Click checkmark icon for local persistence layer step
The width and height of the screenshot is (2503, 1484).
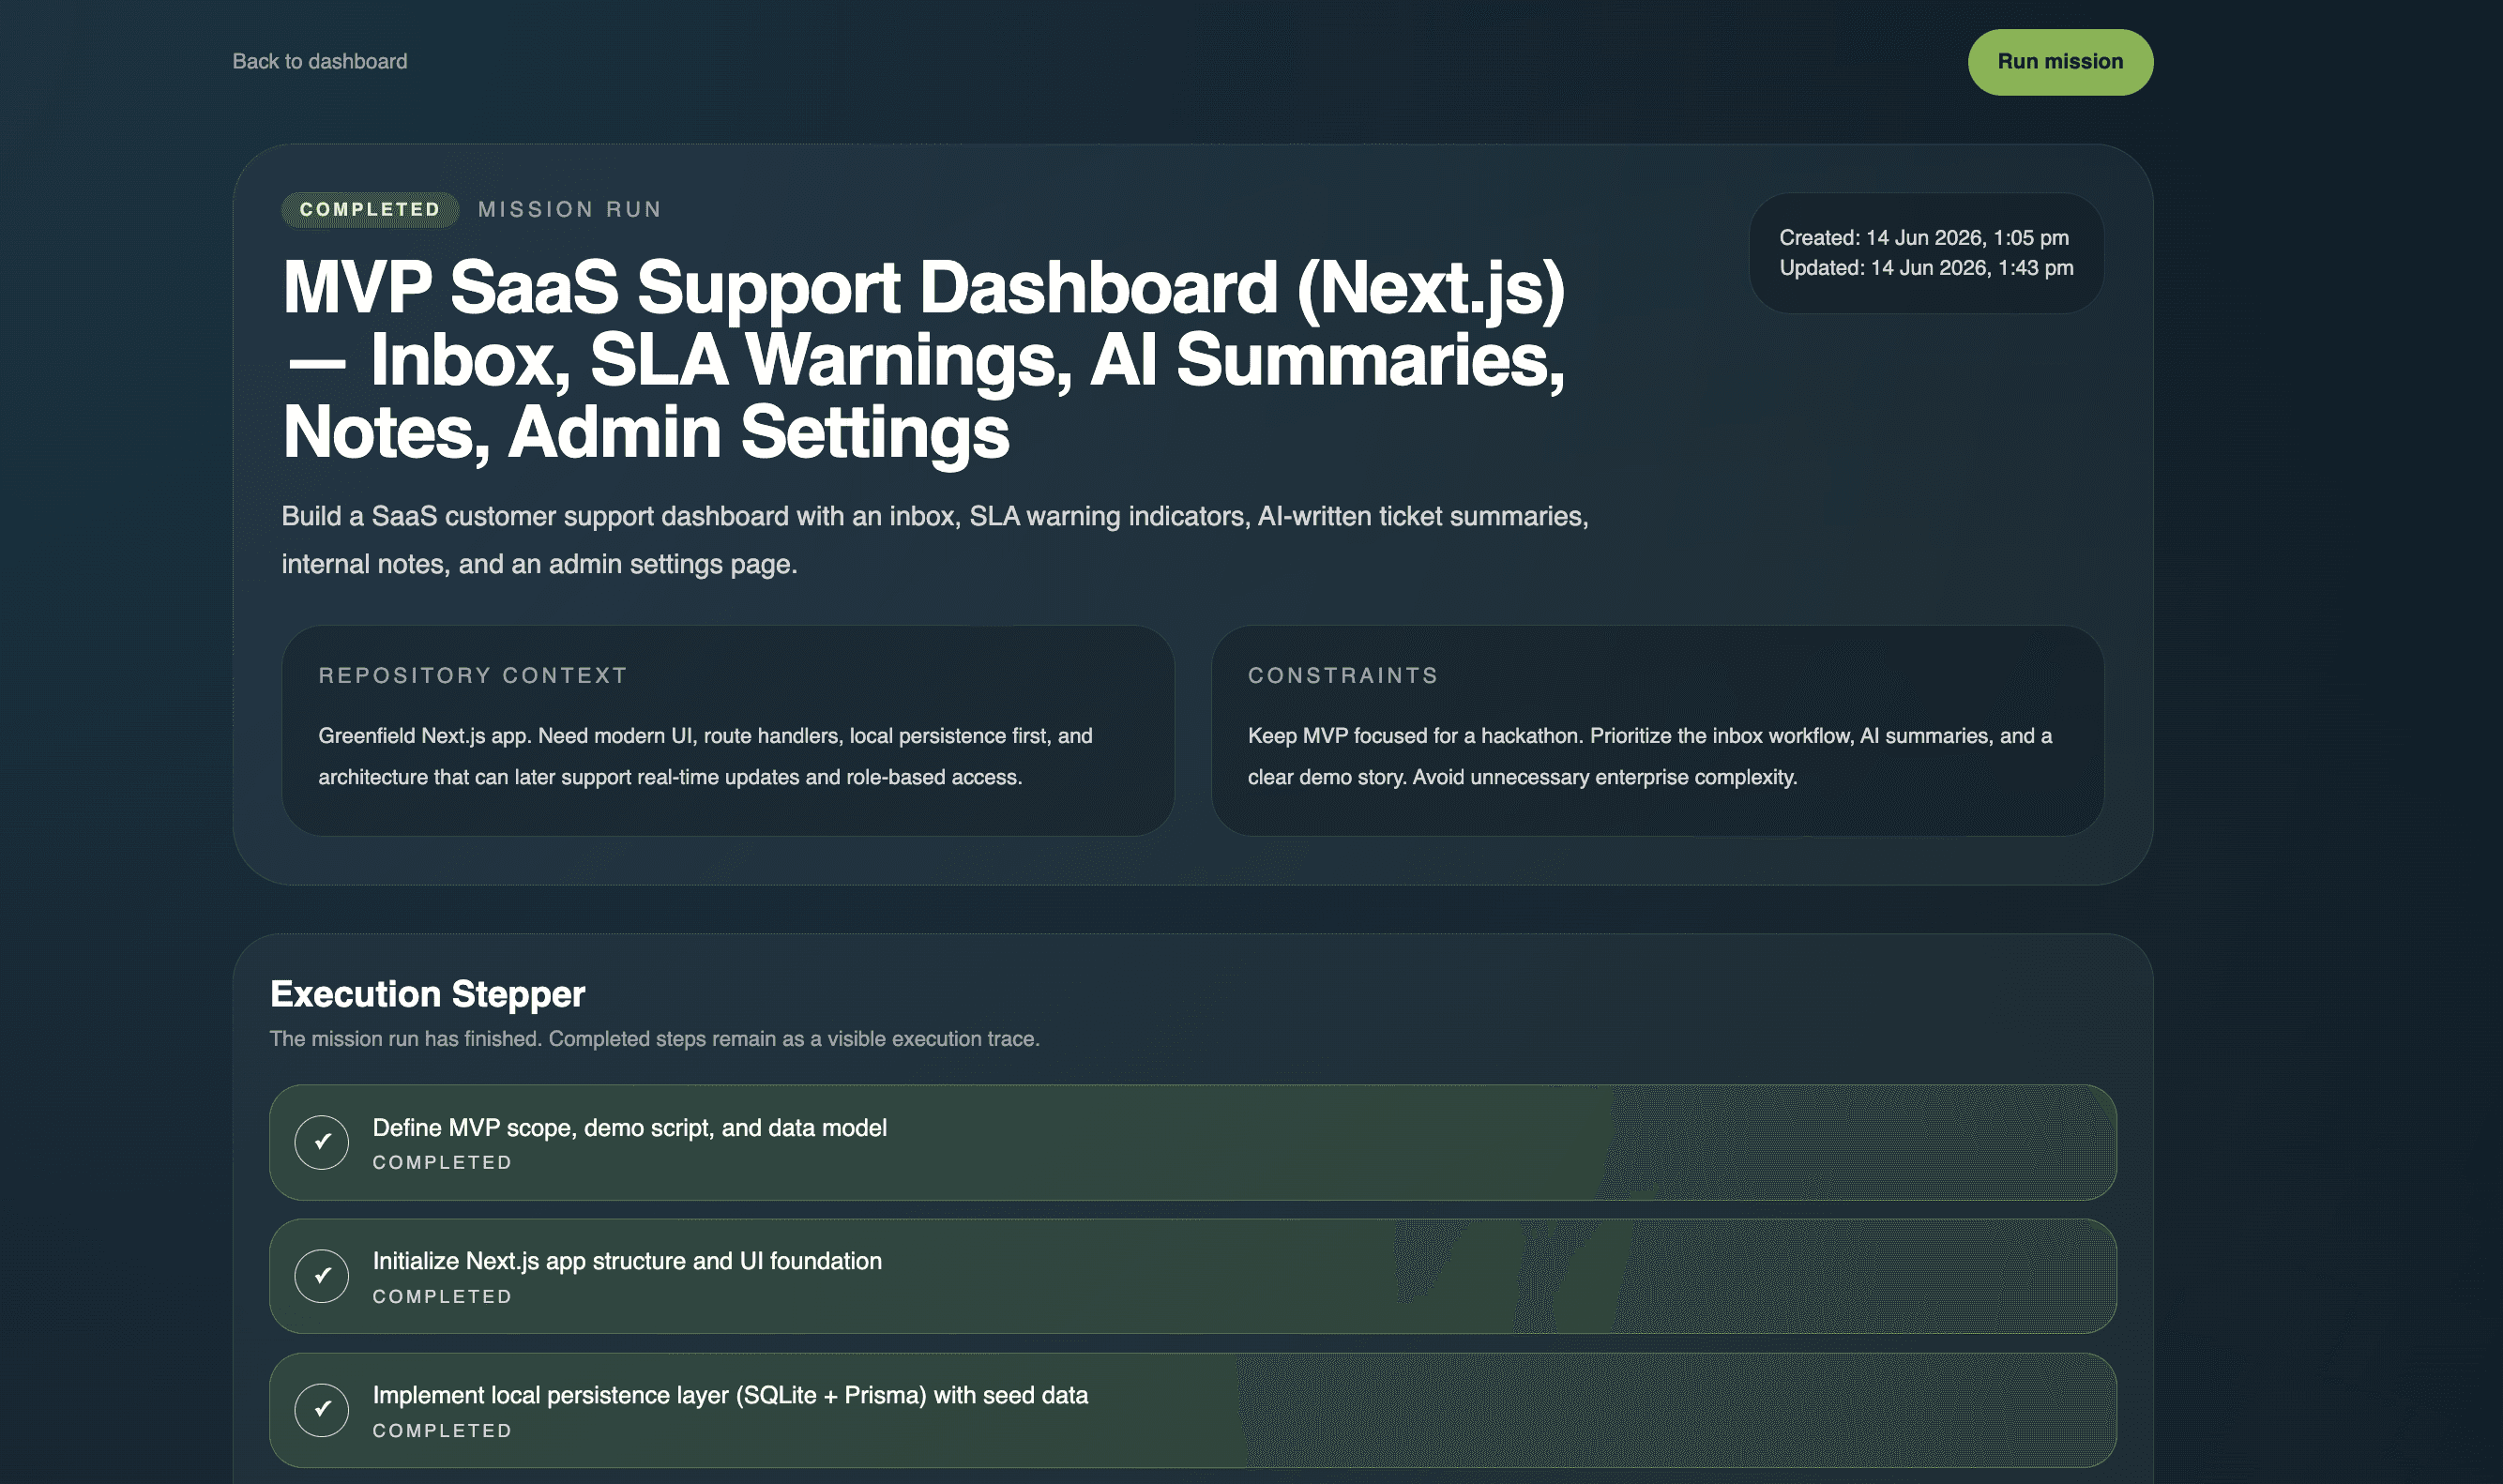point(322,1409)
